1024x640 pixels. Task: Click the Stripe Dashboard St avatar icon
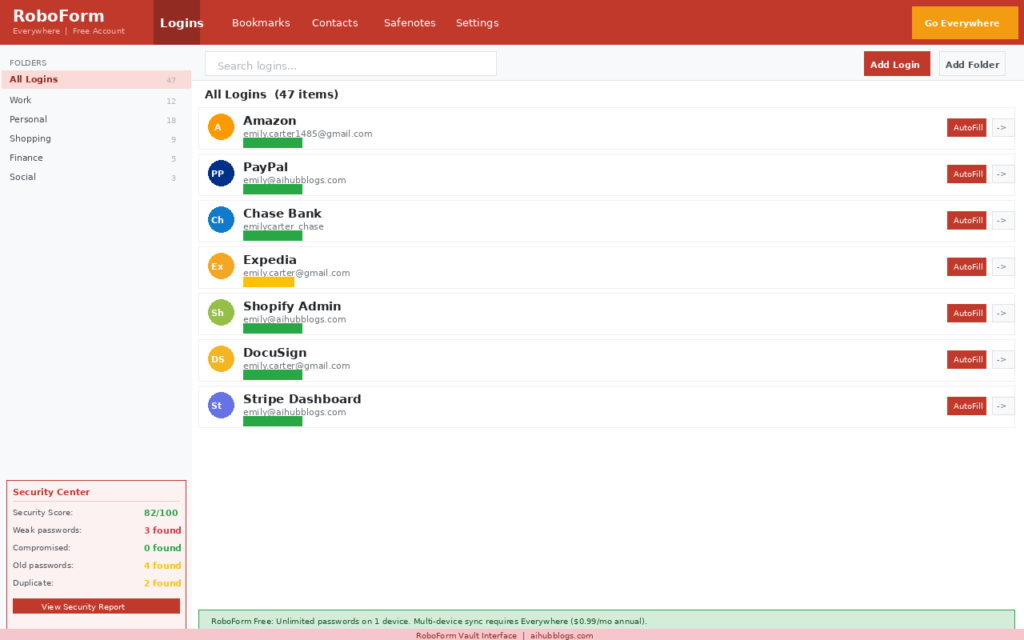pos(221,405)
